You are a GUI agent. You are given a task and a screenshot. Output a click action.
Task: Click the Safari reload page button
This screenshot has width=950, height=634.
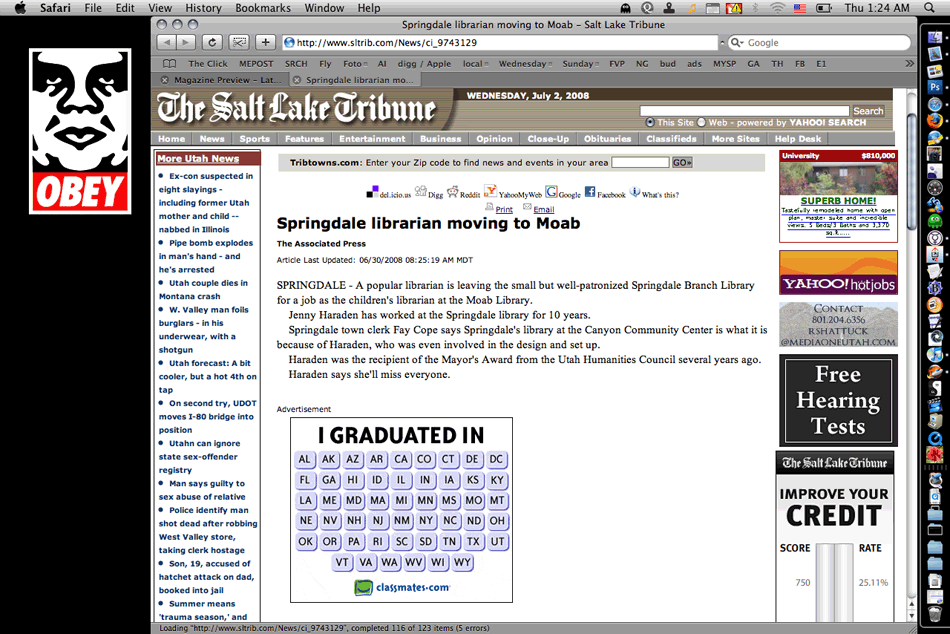(x=212, y=42)
